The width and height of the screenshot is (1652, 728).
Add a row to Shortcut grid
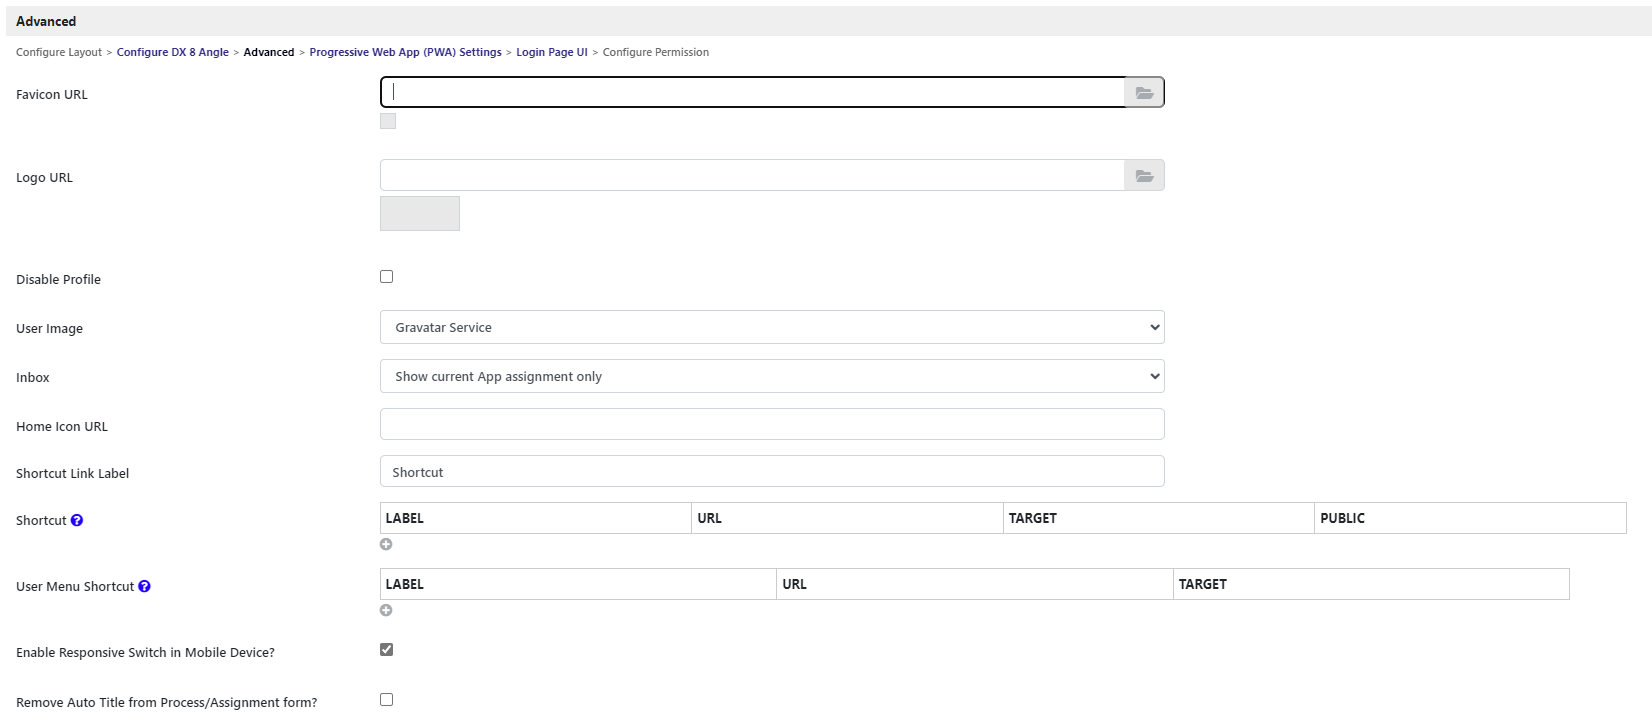pyautogui.click(x=386, y=545)
